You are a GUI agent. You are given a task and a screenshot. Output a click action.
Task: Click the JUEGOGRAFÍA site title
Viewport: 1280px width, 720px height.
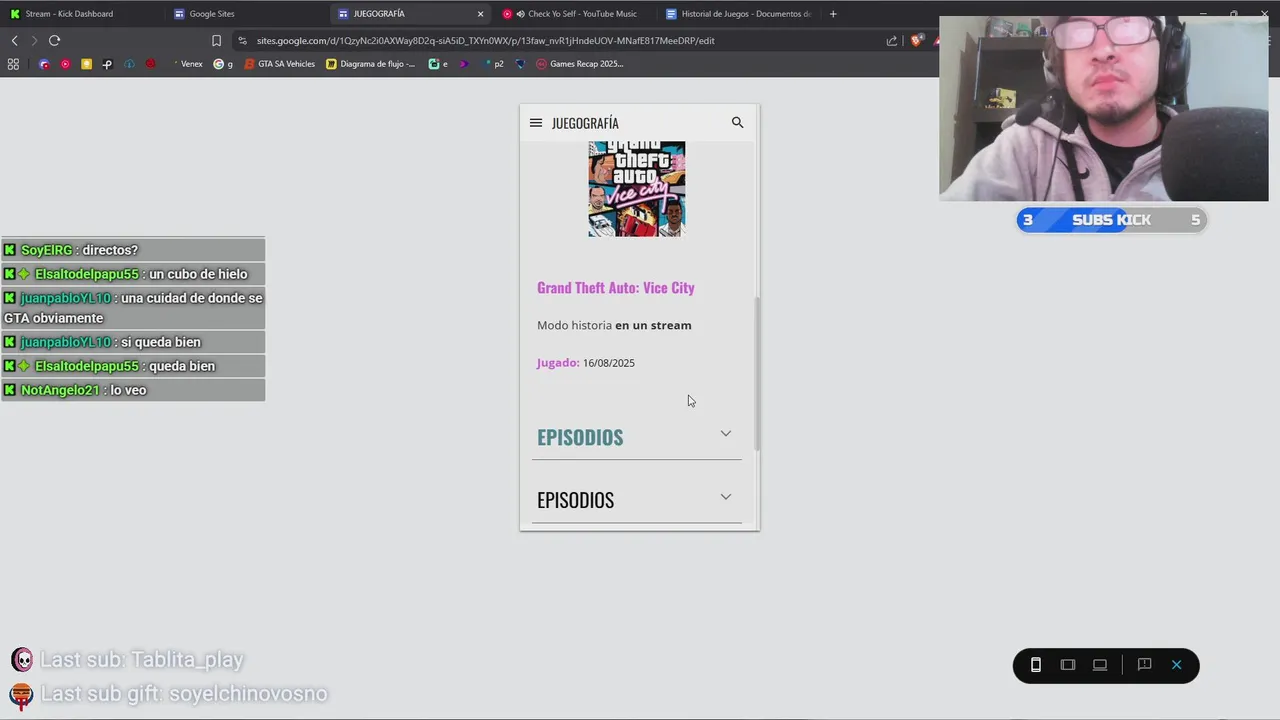pyautogui.click(x=585, y=123)
